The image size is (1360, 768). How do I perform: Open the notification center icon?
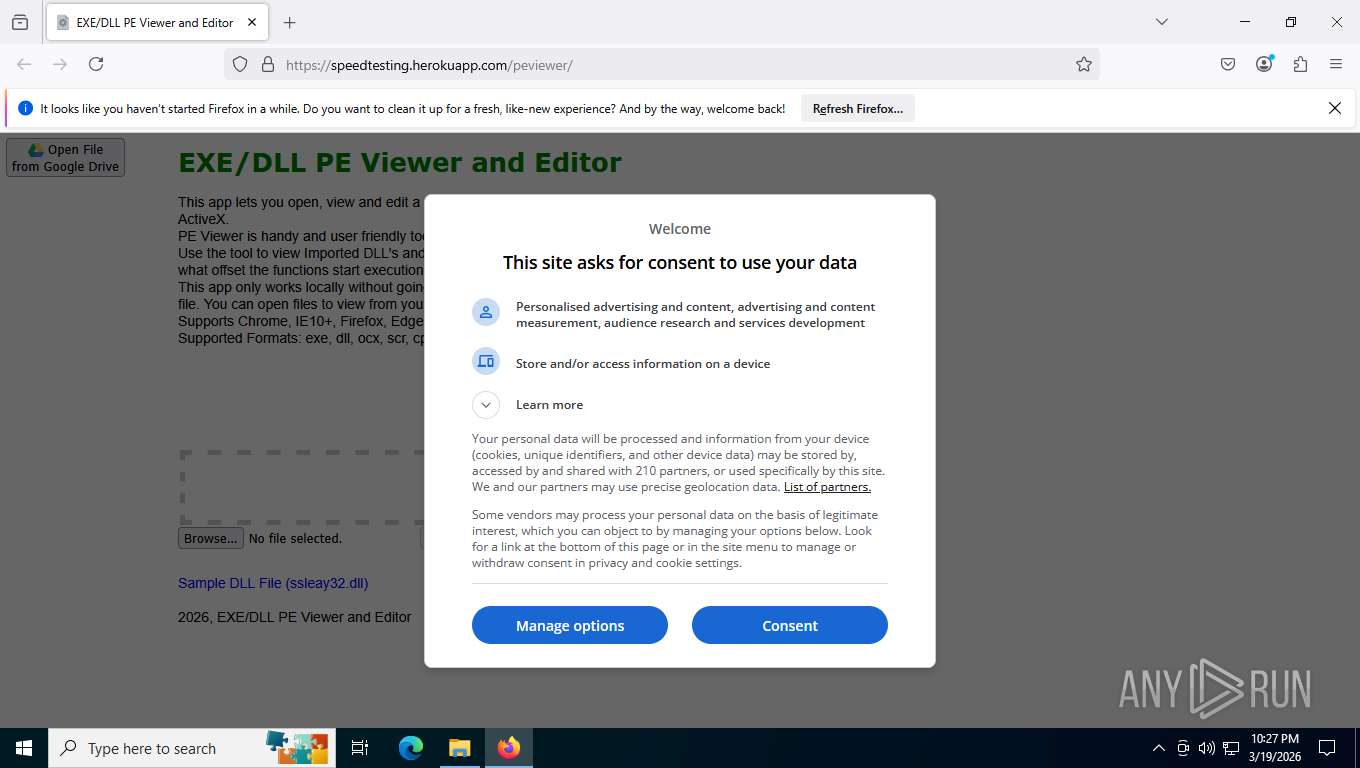click(1327, 748)
